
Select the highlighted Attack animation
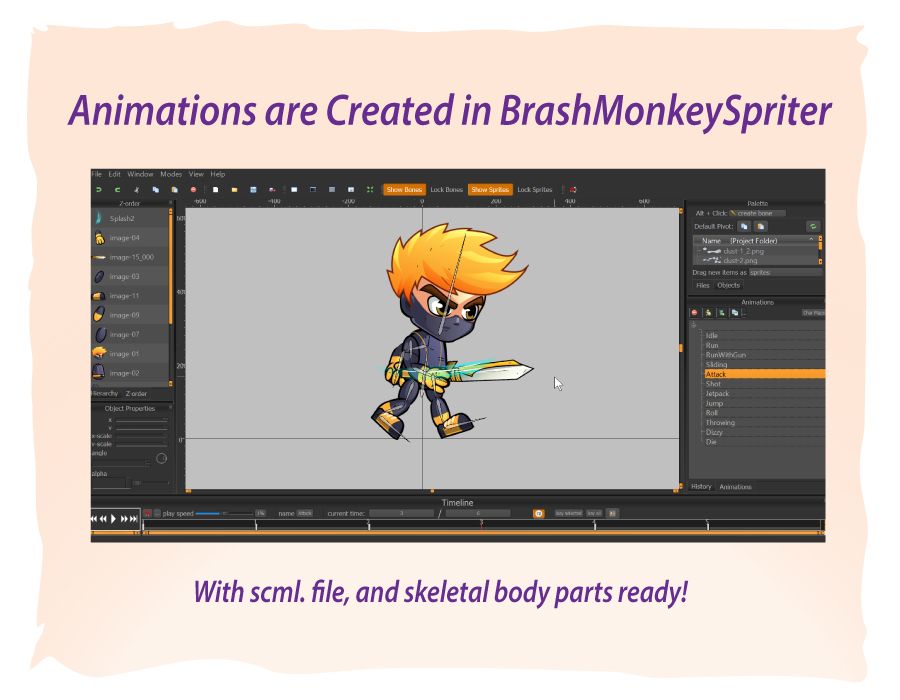(765, 374)
